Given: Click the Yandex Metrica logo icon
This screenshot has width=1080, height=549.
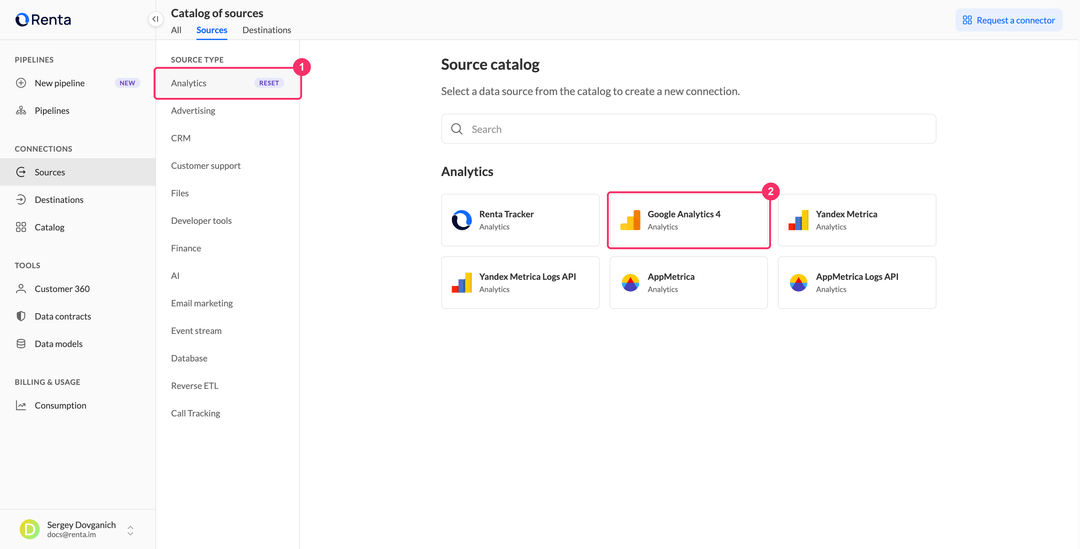Looking at the screenshot, I should click(798, 220).
